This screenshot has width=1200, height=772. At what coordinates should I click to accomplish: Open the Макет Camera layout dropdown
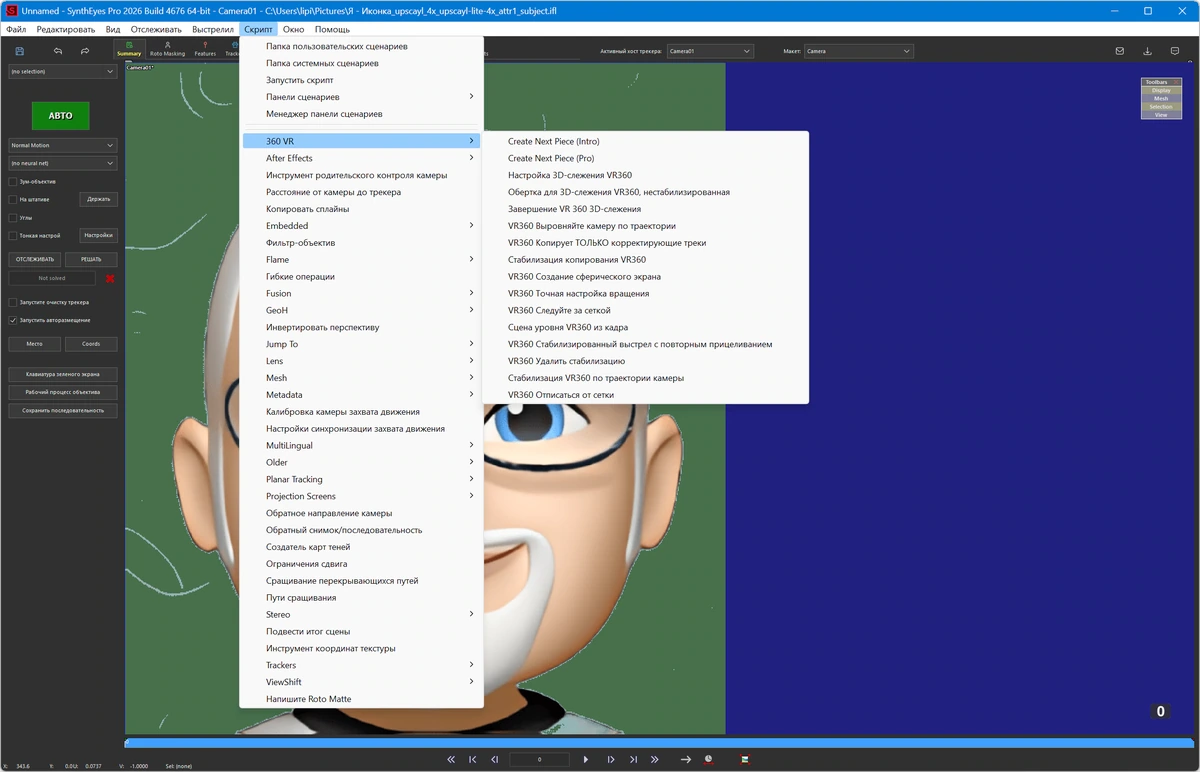pyautogui.click(x=859, y=51)
